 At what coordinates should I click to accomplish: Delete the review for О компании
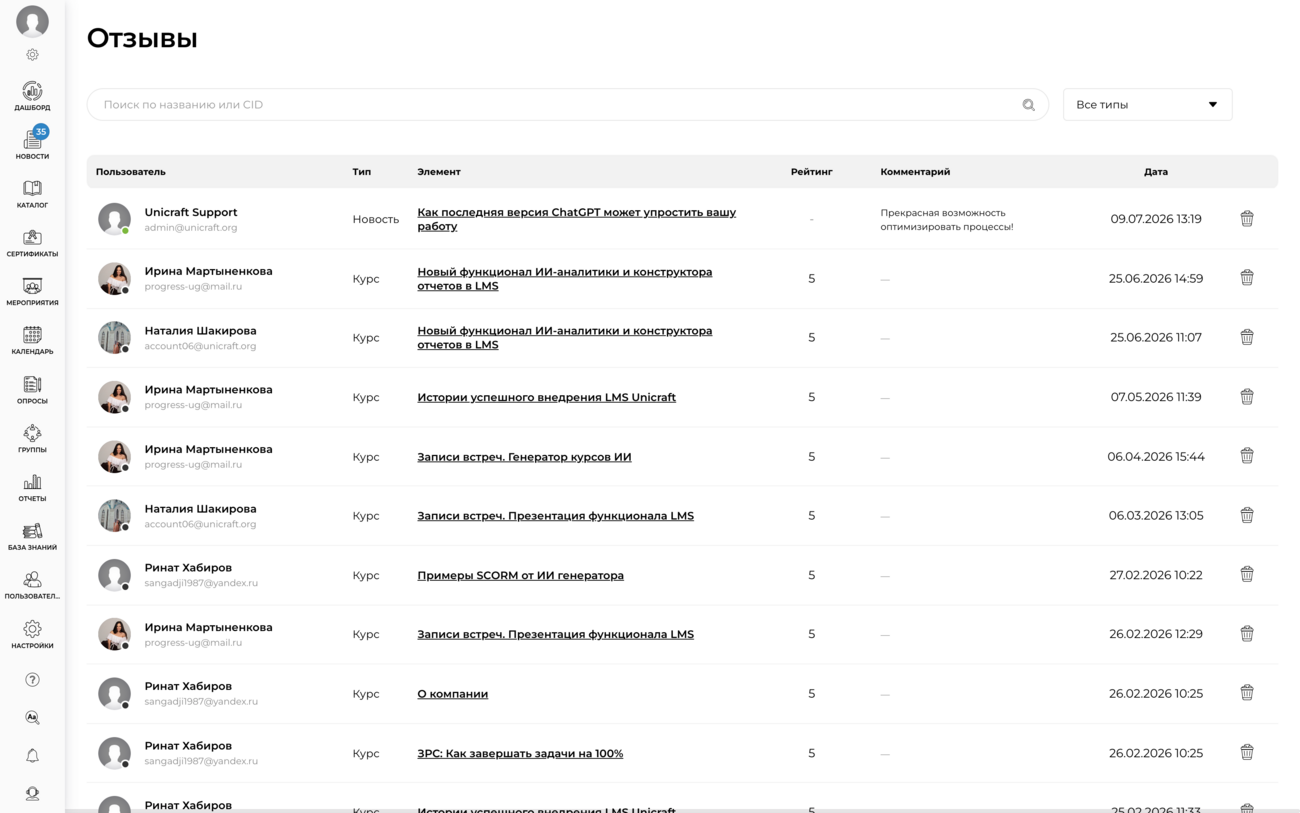click(x=1247, y=693)
